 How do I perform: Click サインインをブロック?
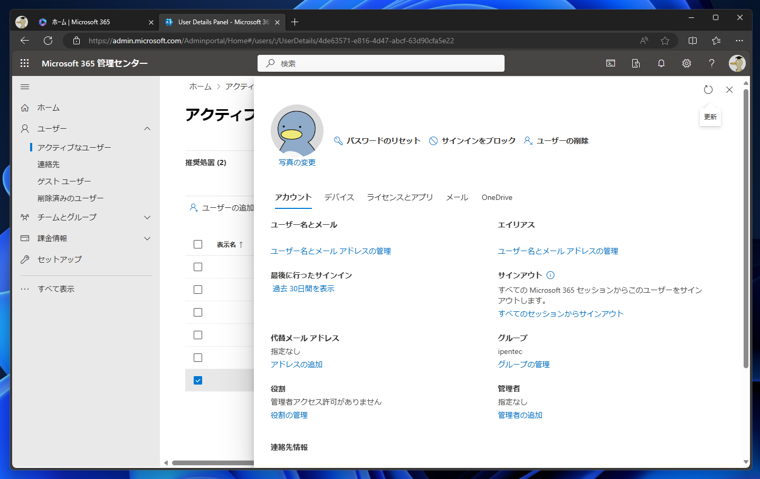[x=472, y=141]
